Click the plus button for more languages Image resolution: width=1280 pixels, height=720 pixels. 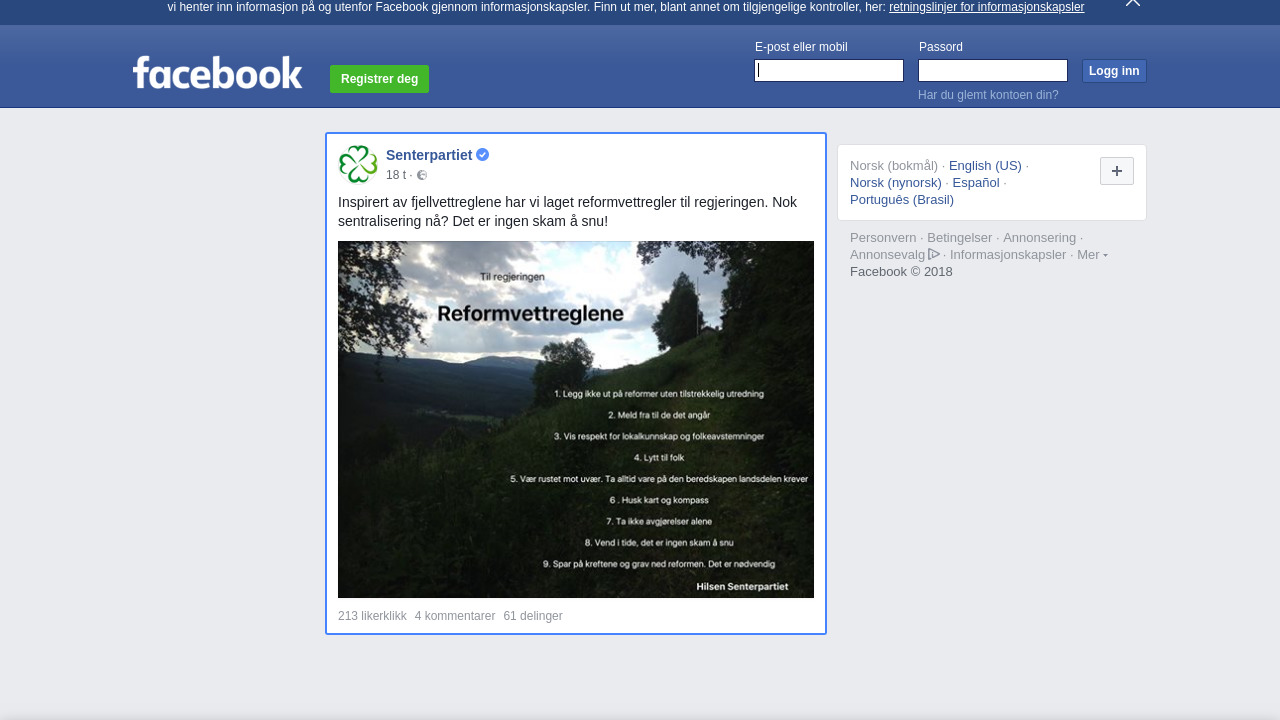[1117, 171]
